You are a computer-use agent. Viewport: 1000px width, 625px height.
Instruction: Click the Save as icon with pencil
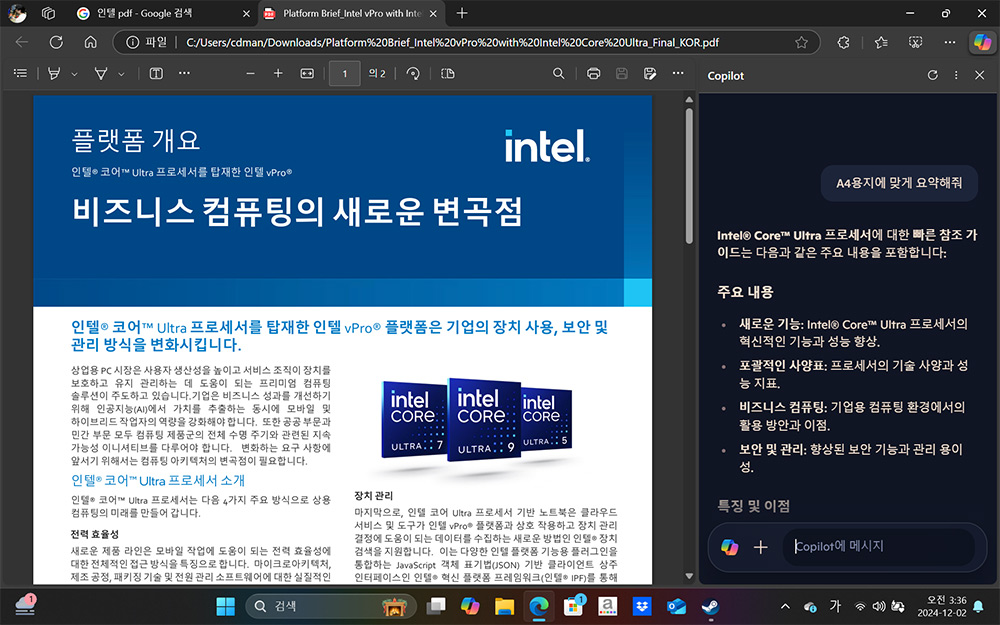pyautogui.click(x=650, y=73)
